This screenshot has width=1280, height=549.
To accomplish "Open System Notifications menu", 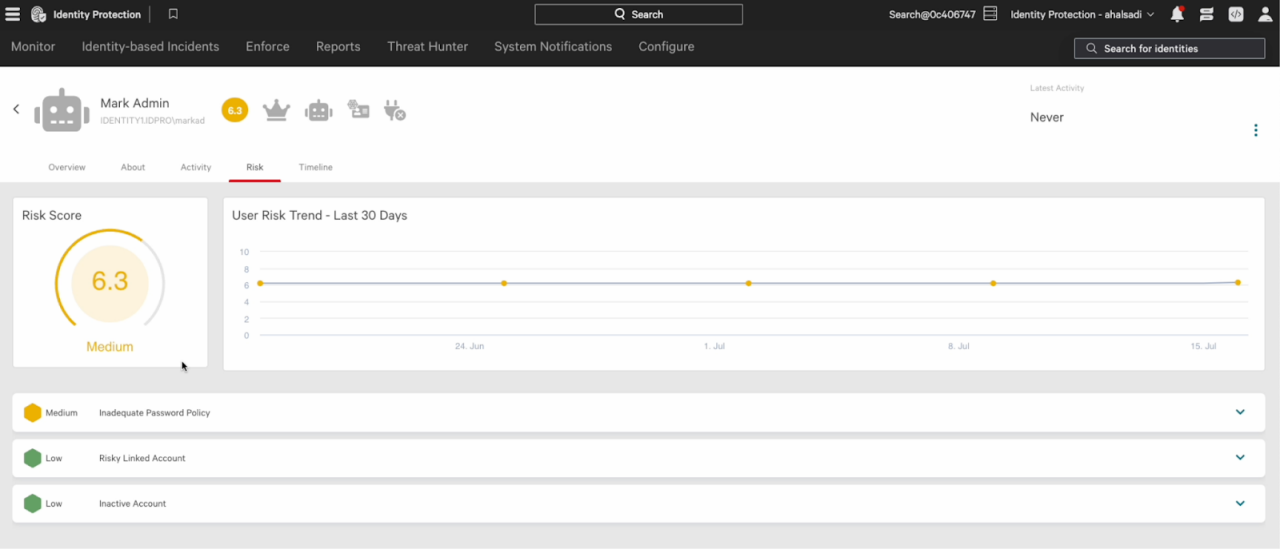I will point(553,47).
